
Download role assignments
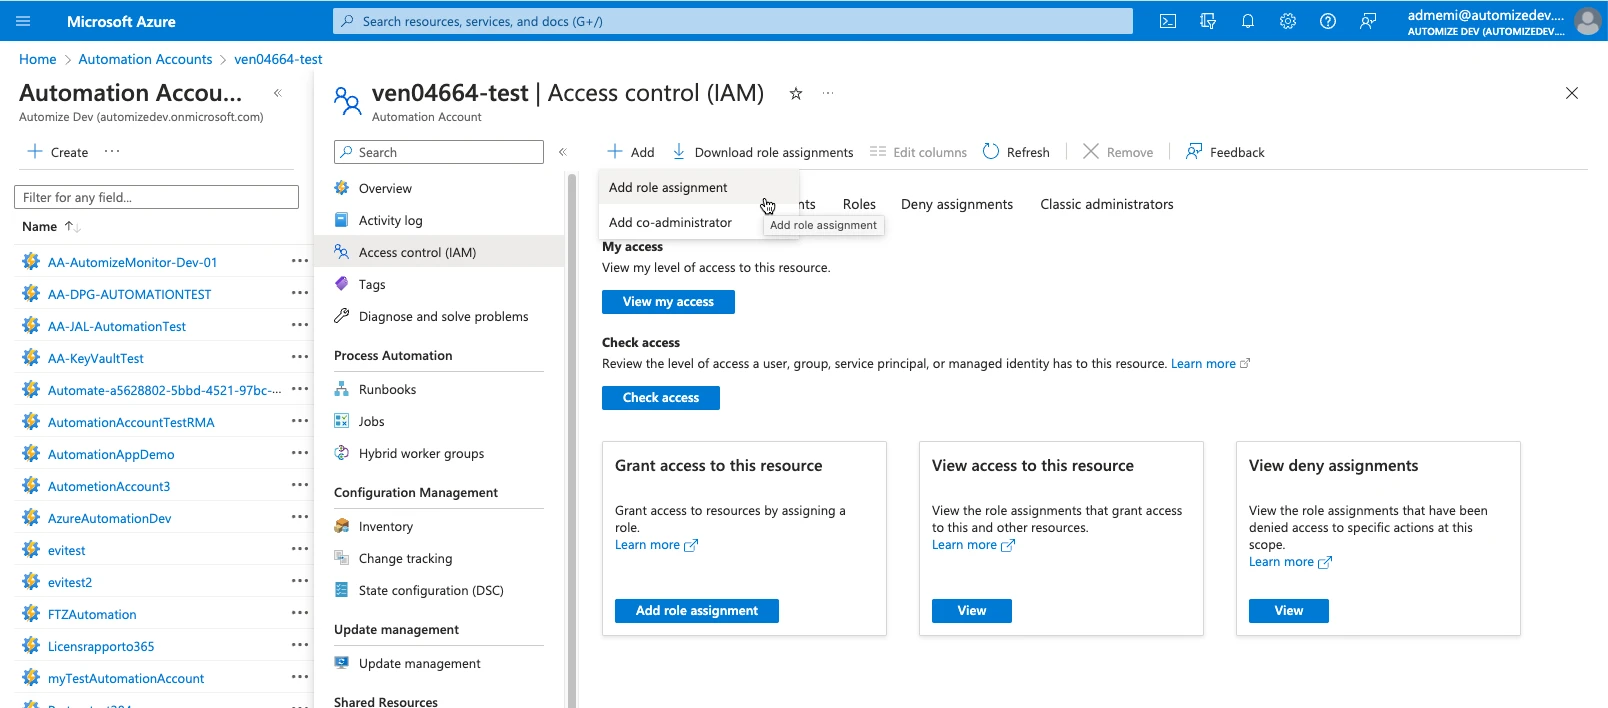click(x=763, y=152)
